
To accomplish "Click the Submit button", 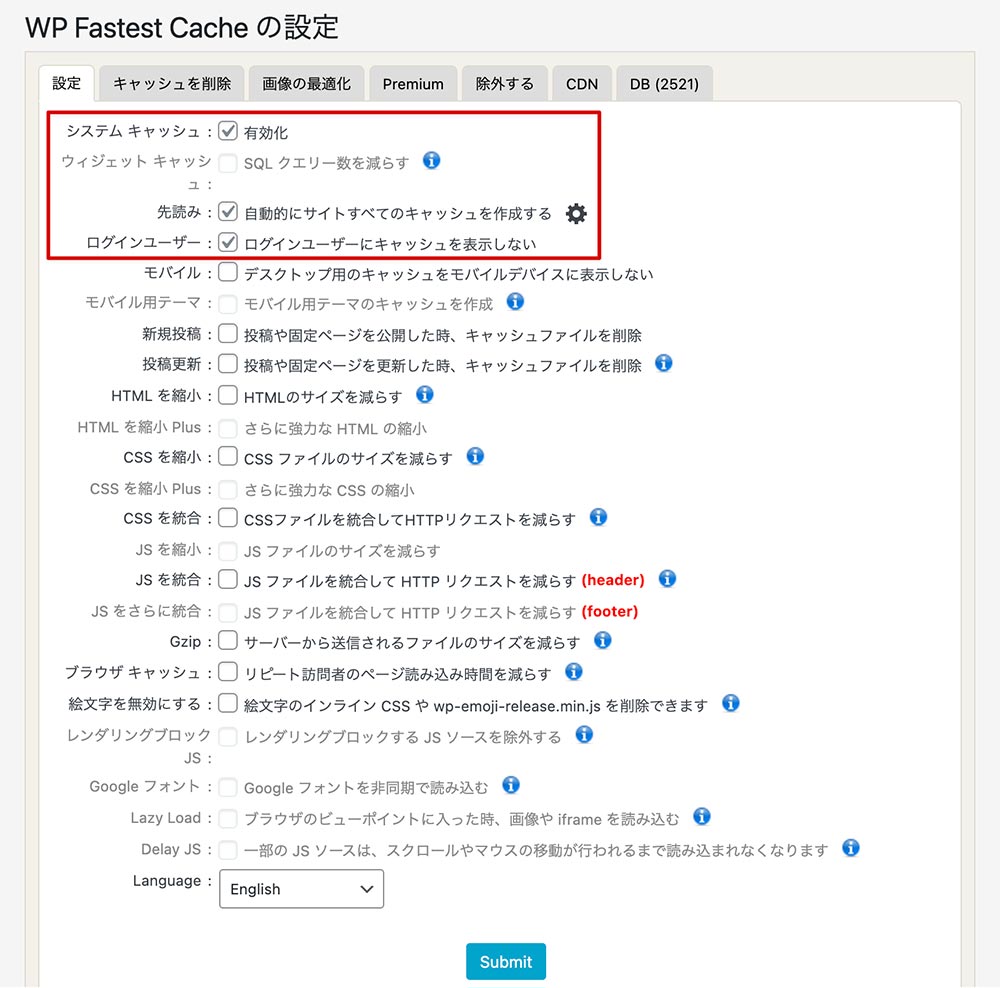I will pyautogui.click(x=505, y=961).
